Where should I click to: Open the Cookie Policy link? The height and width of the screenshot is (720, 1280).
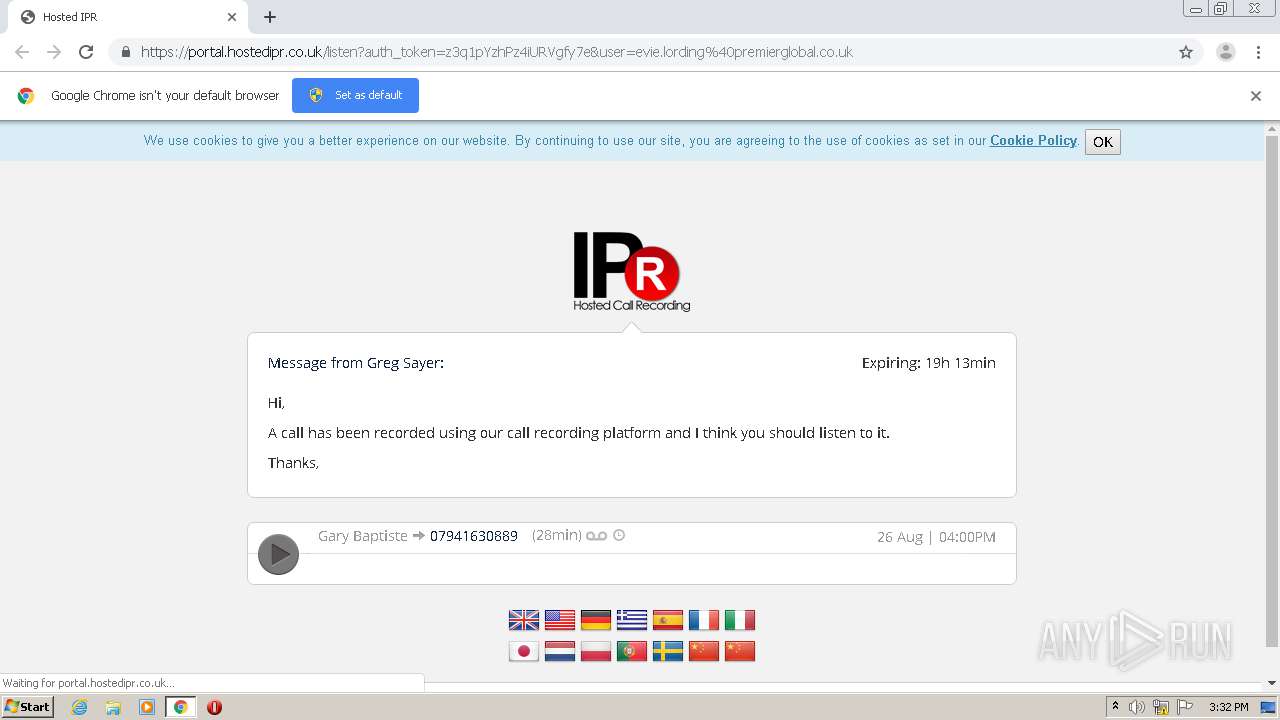(x=1033, y=141)
